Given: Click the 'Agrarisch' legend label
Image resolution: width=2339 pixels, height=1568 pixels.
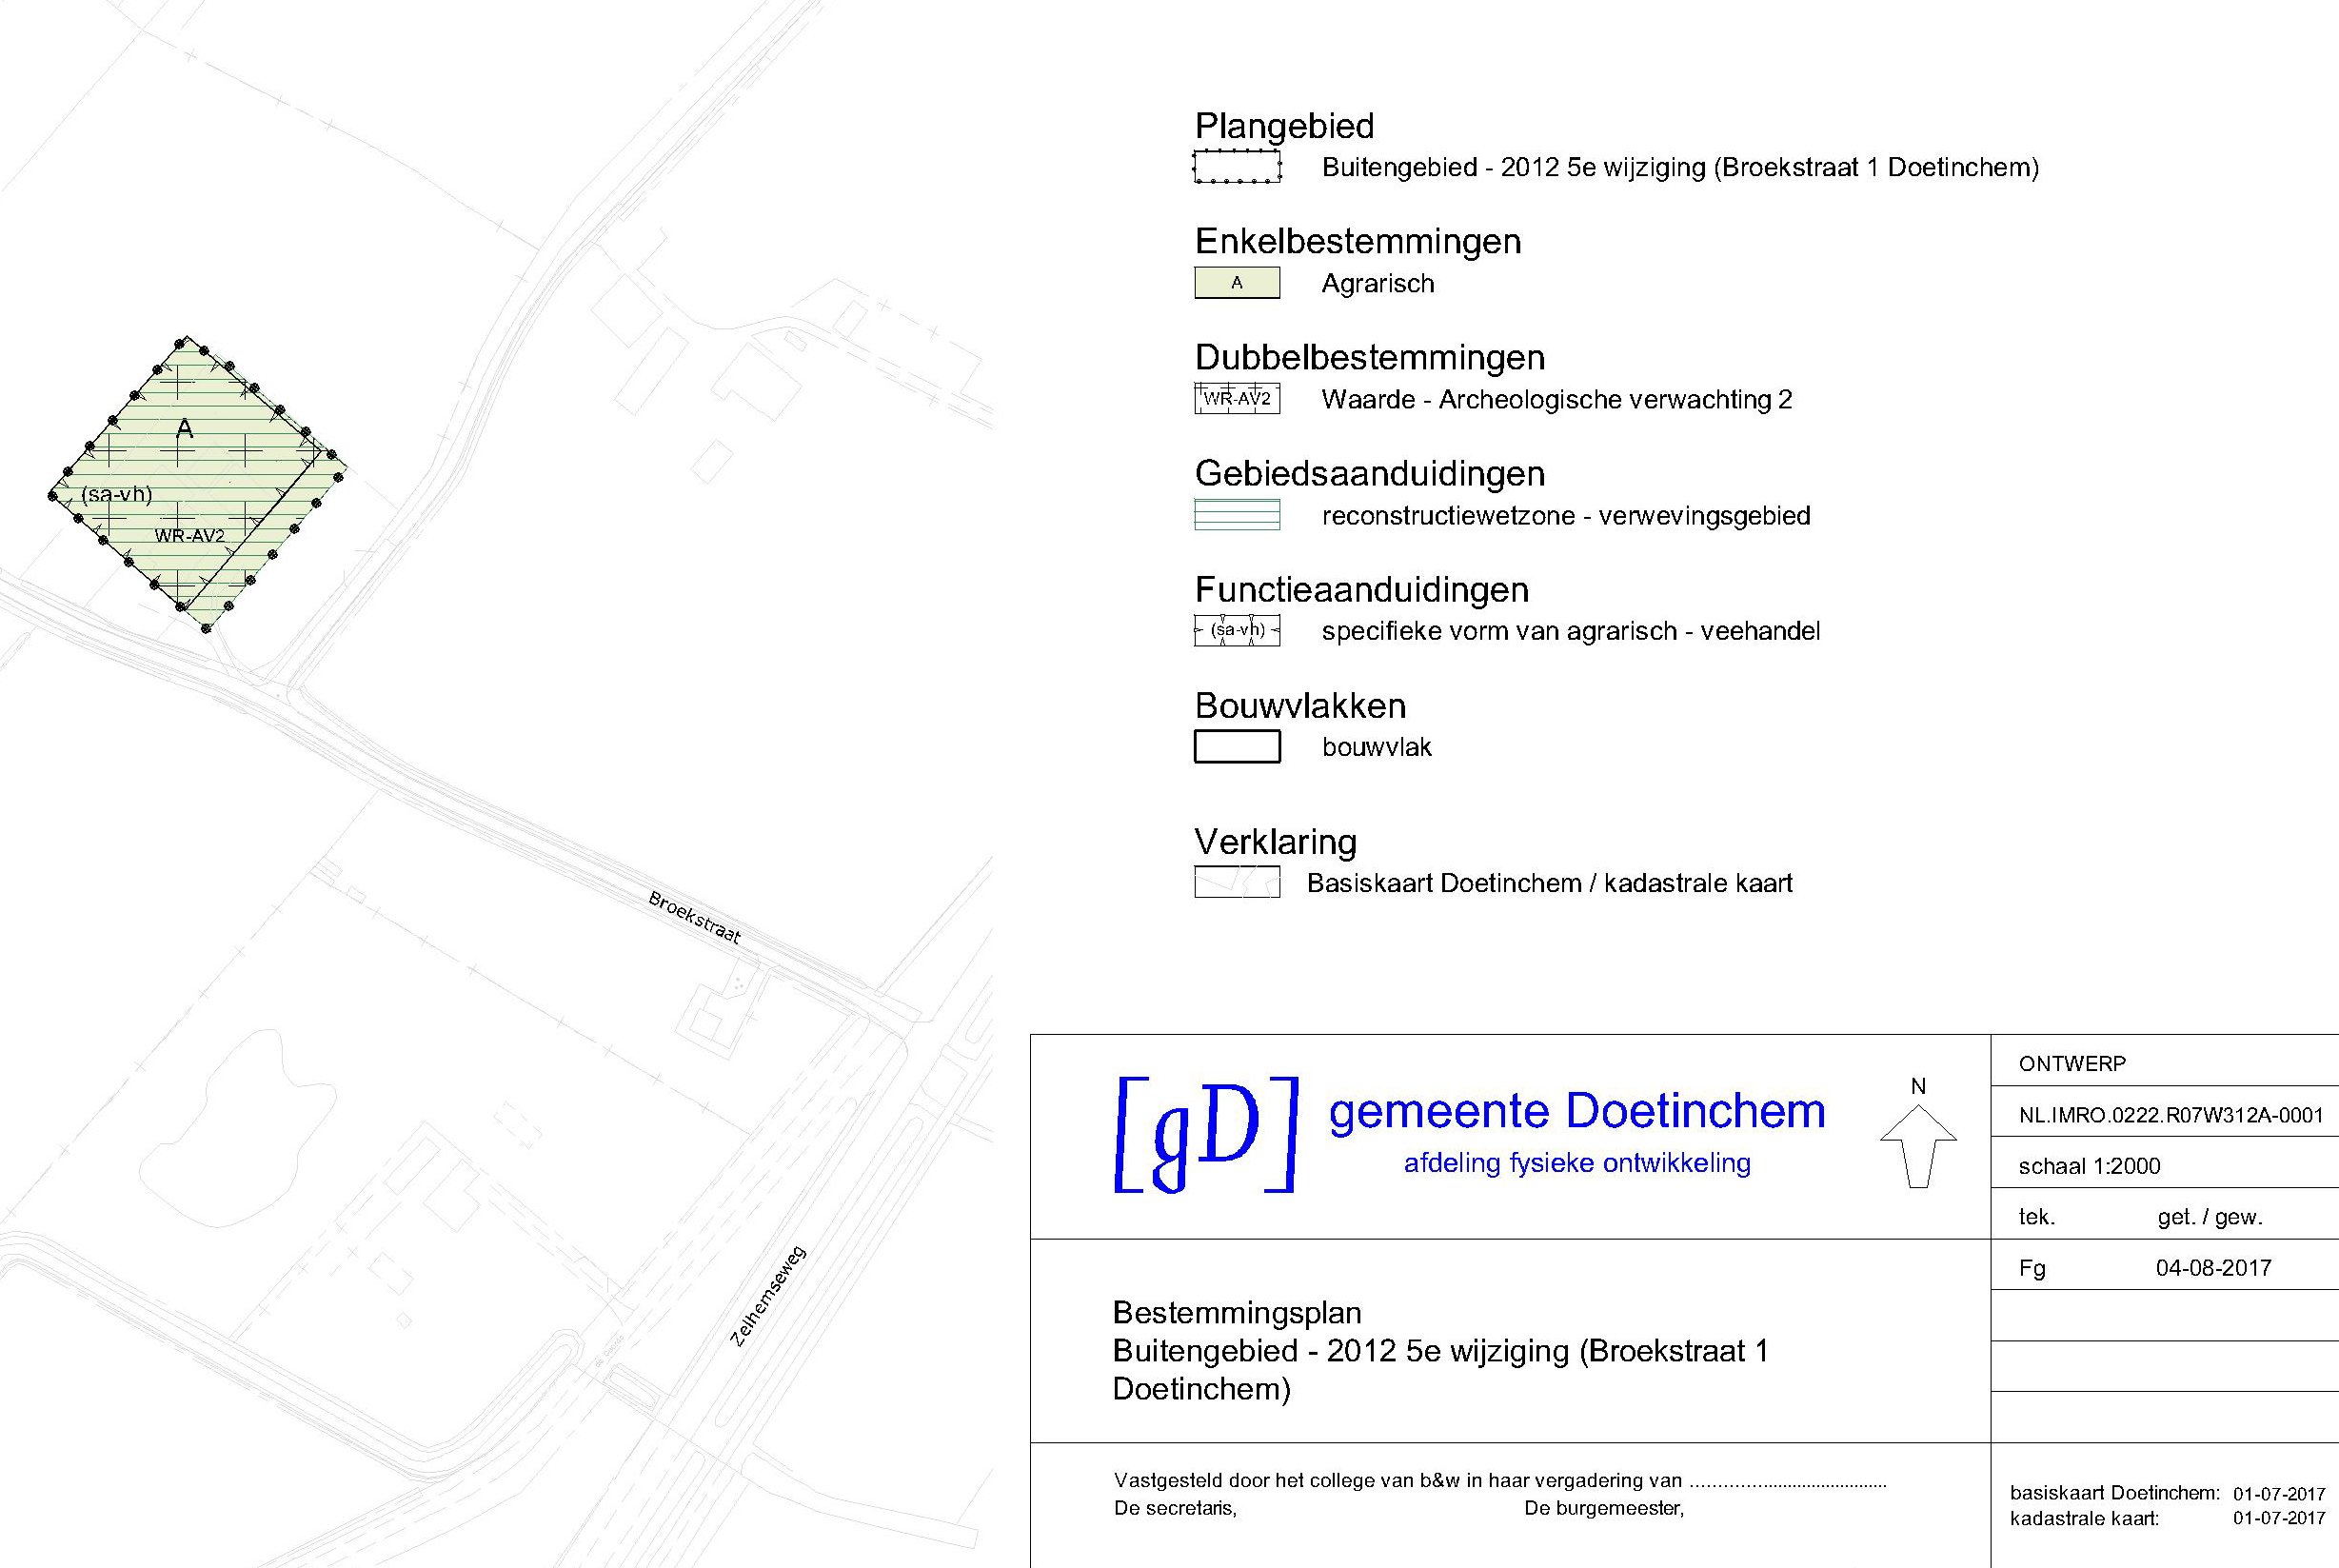Looking at the screenshot, I should (1378, 284).
